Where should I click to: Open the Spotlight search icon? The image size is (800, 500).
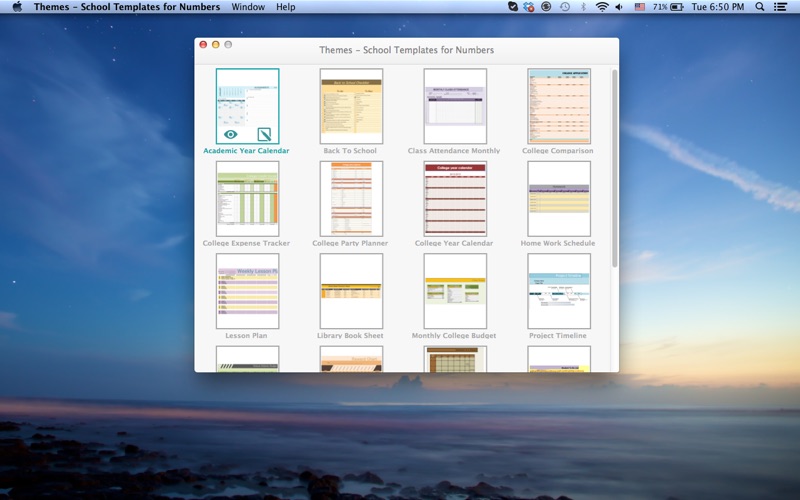[x=760, y=7]
